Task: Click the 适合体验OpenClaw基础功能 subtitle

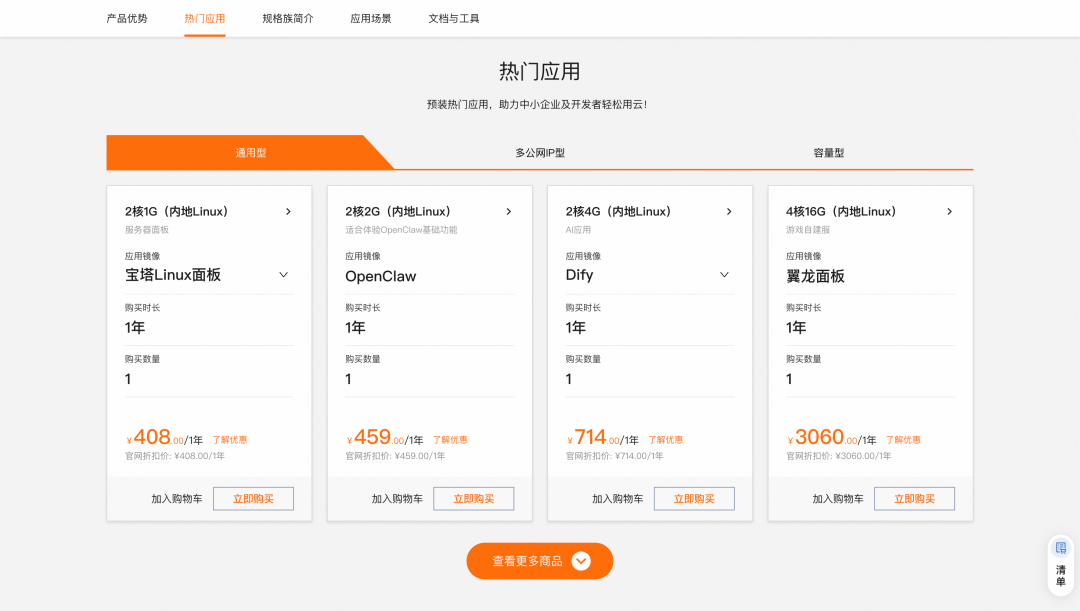Action: [401, 230]
